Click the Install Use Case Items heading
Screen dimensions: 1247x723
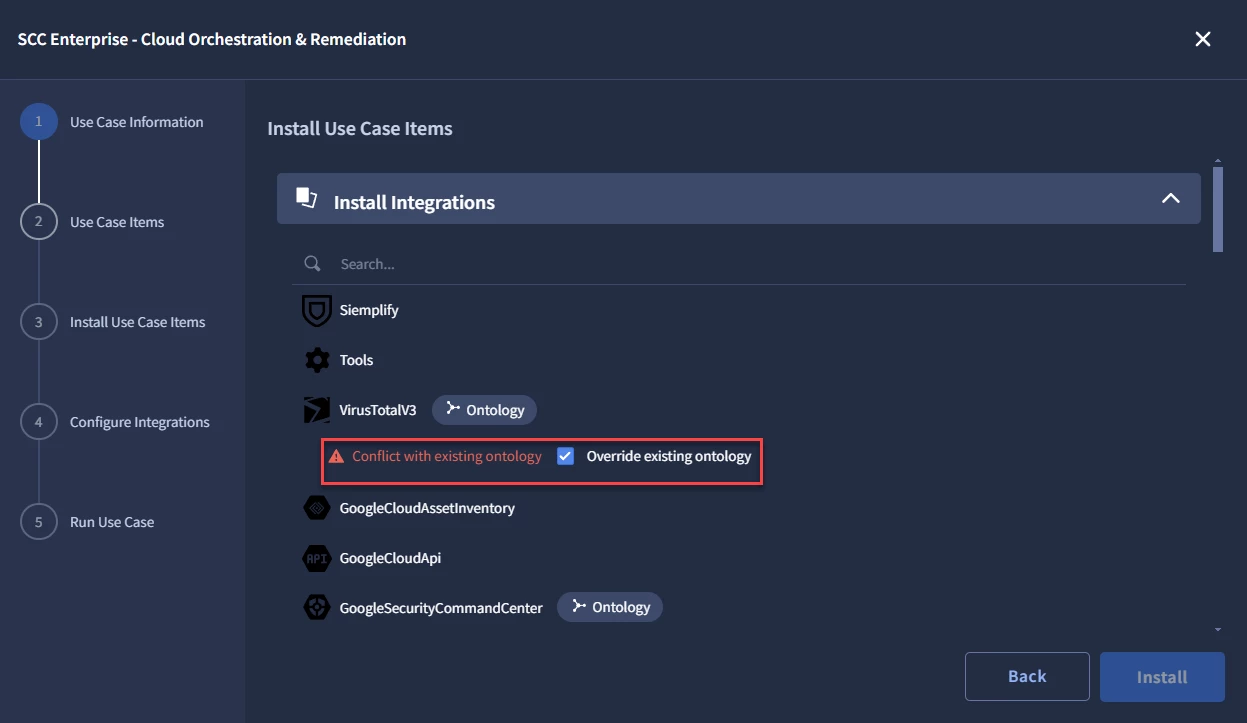pyautogui.click(x=360, y=129)
